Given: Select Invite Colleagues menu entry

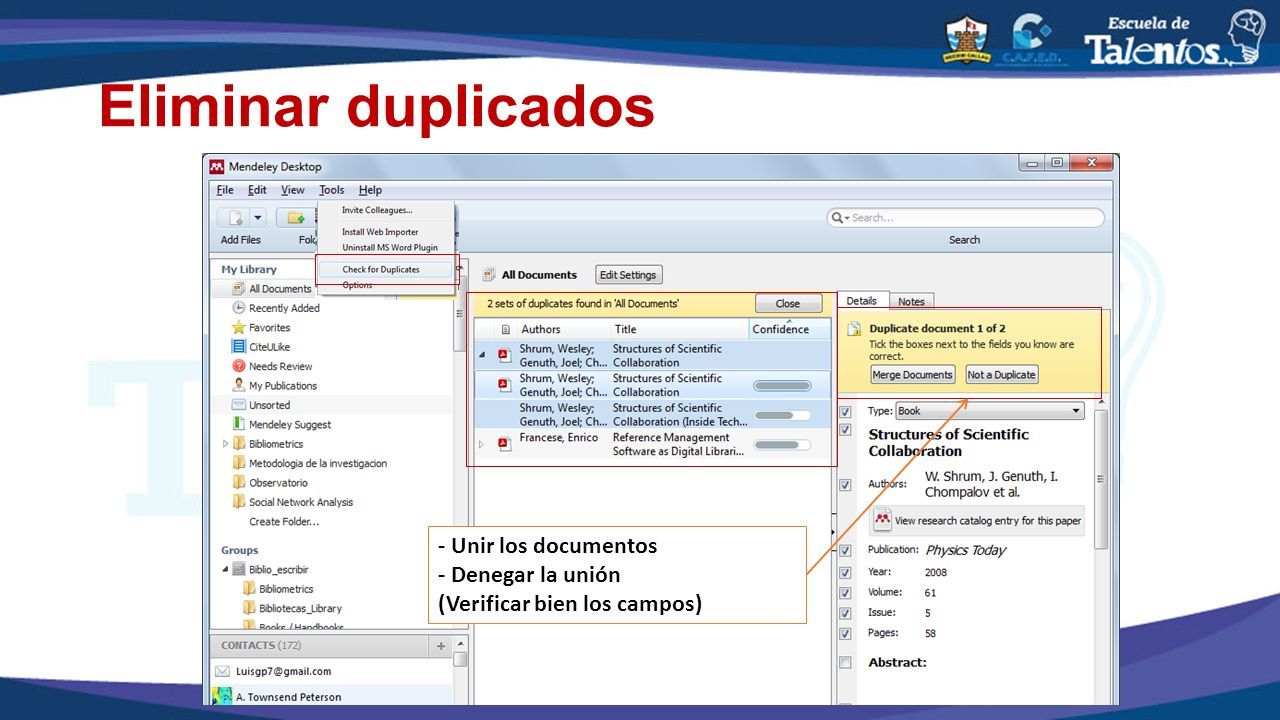Looking at the screenshot, I should coord(377,210).
